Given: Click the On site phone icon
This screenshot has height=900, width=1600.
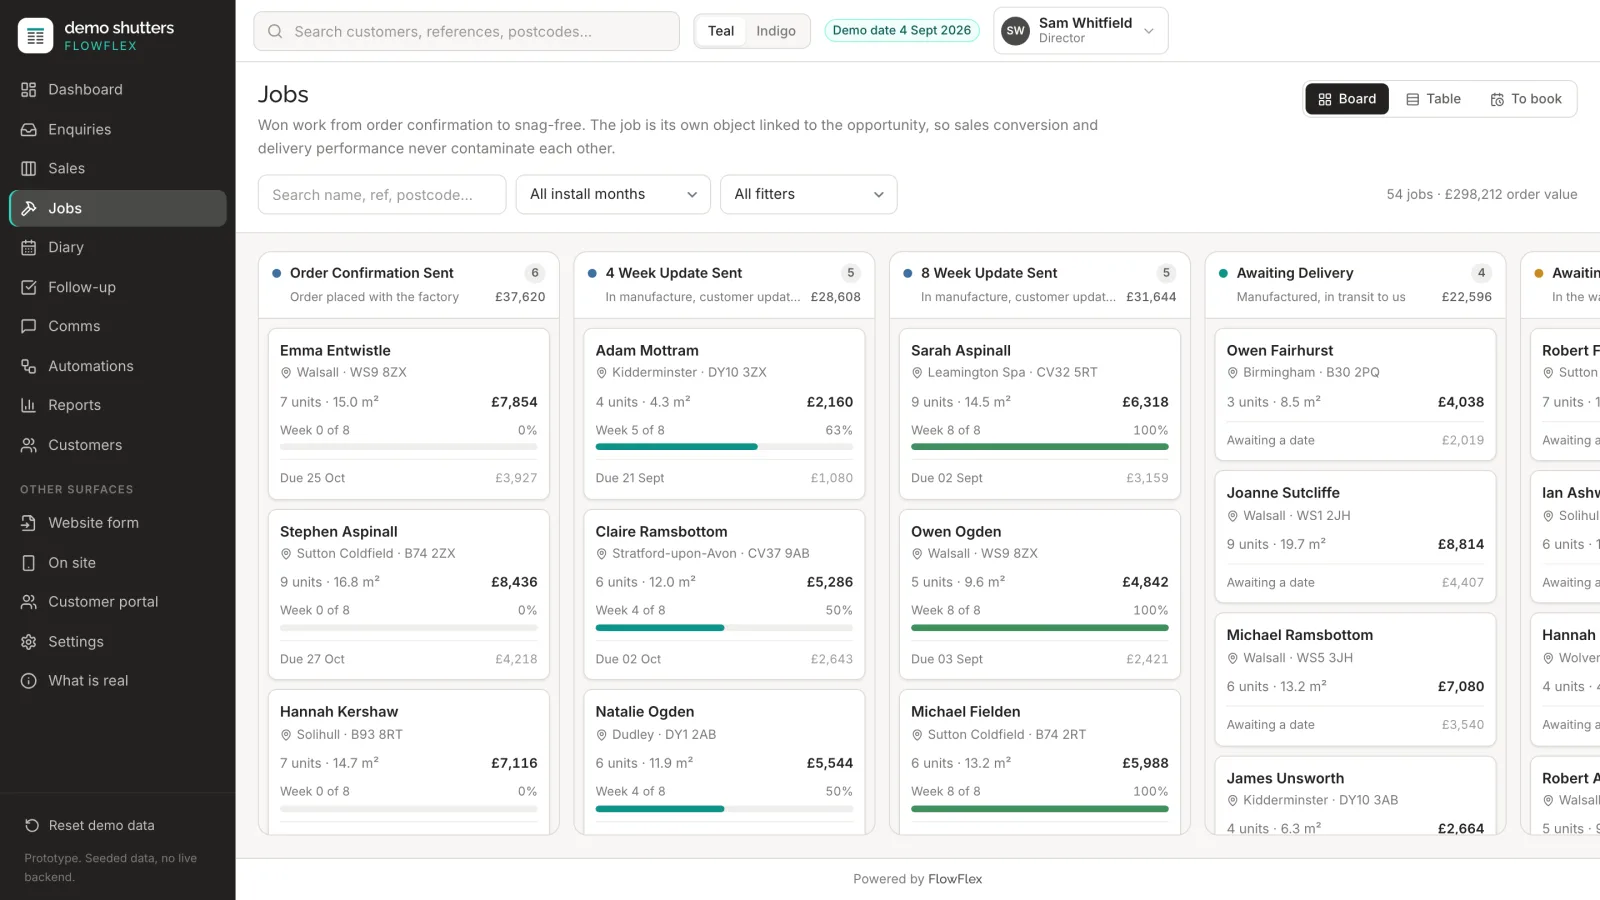Looking at the screenshot, I should [x=29, y=563].
